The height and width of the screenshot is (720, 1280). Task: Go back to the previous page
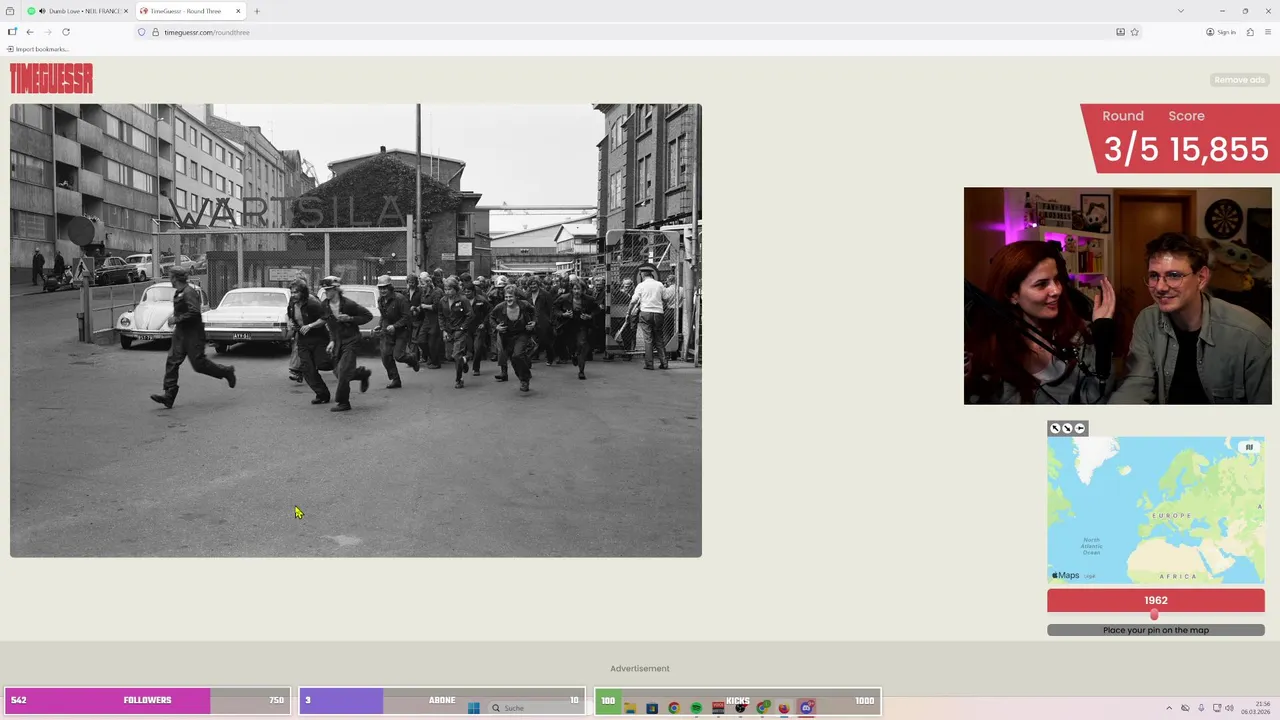(30, 32)
